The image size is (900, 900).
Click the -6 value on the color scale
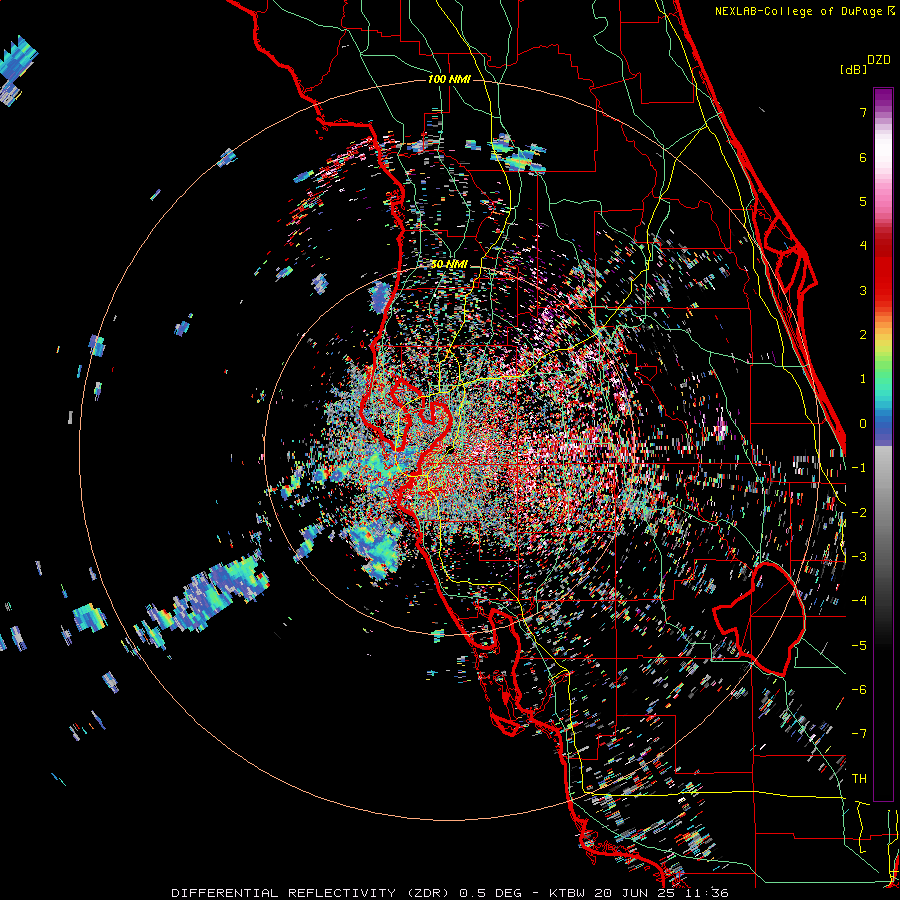point(859,690)
